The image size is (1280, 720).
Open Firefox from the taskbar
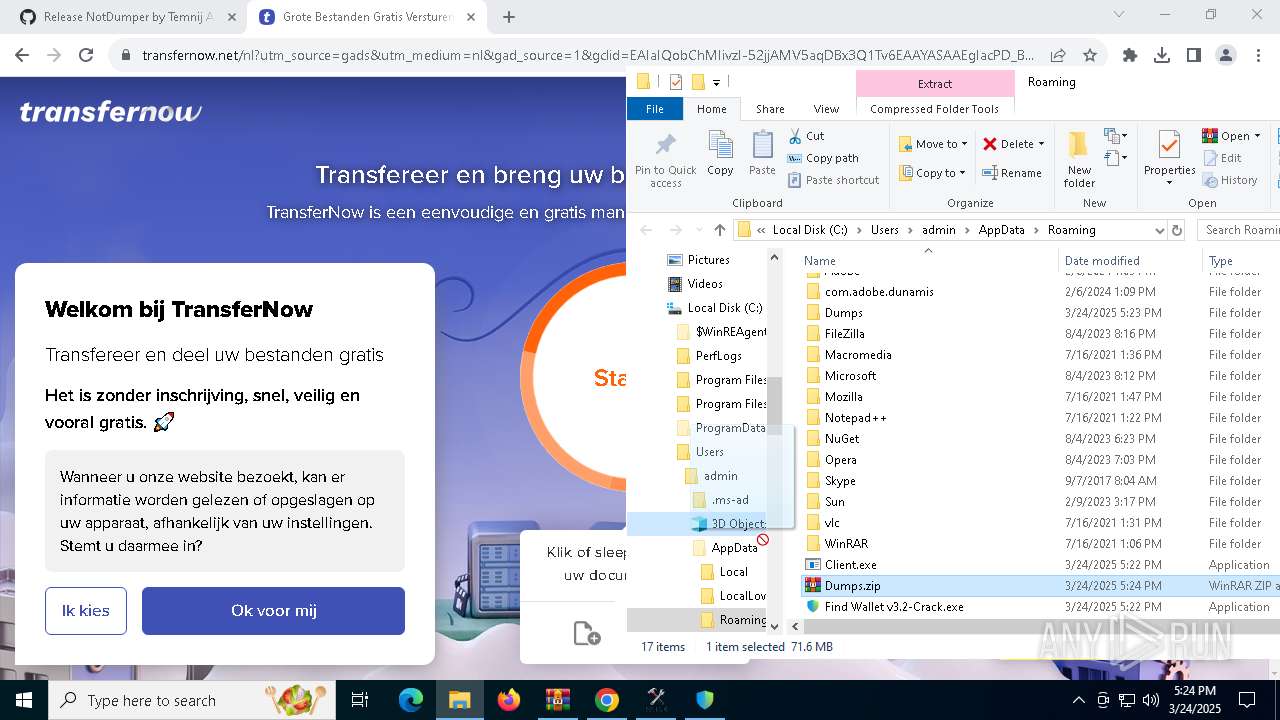(509, 700)
